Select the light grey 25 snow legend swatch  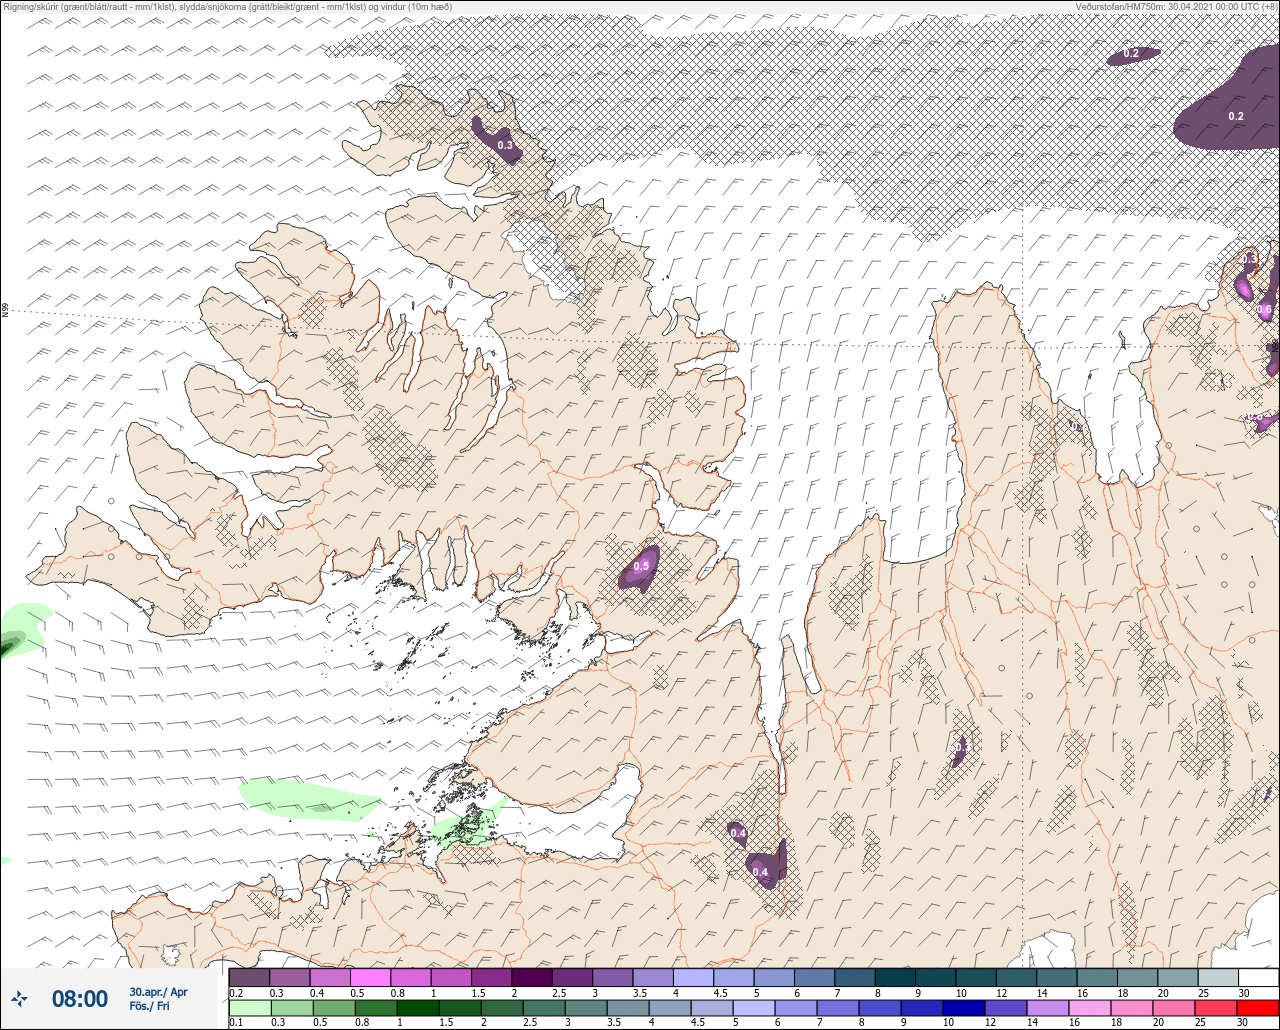click(1218, 977)
